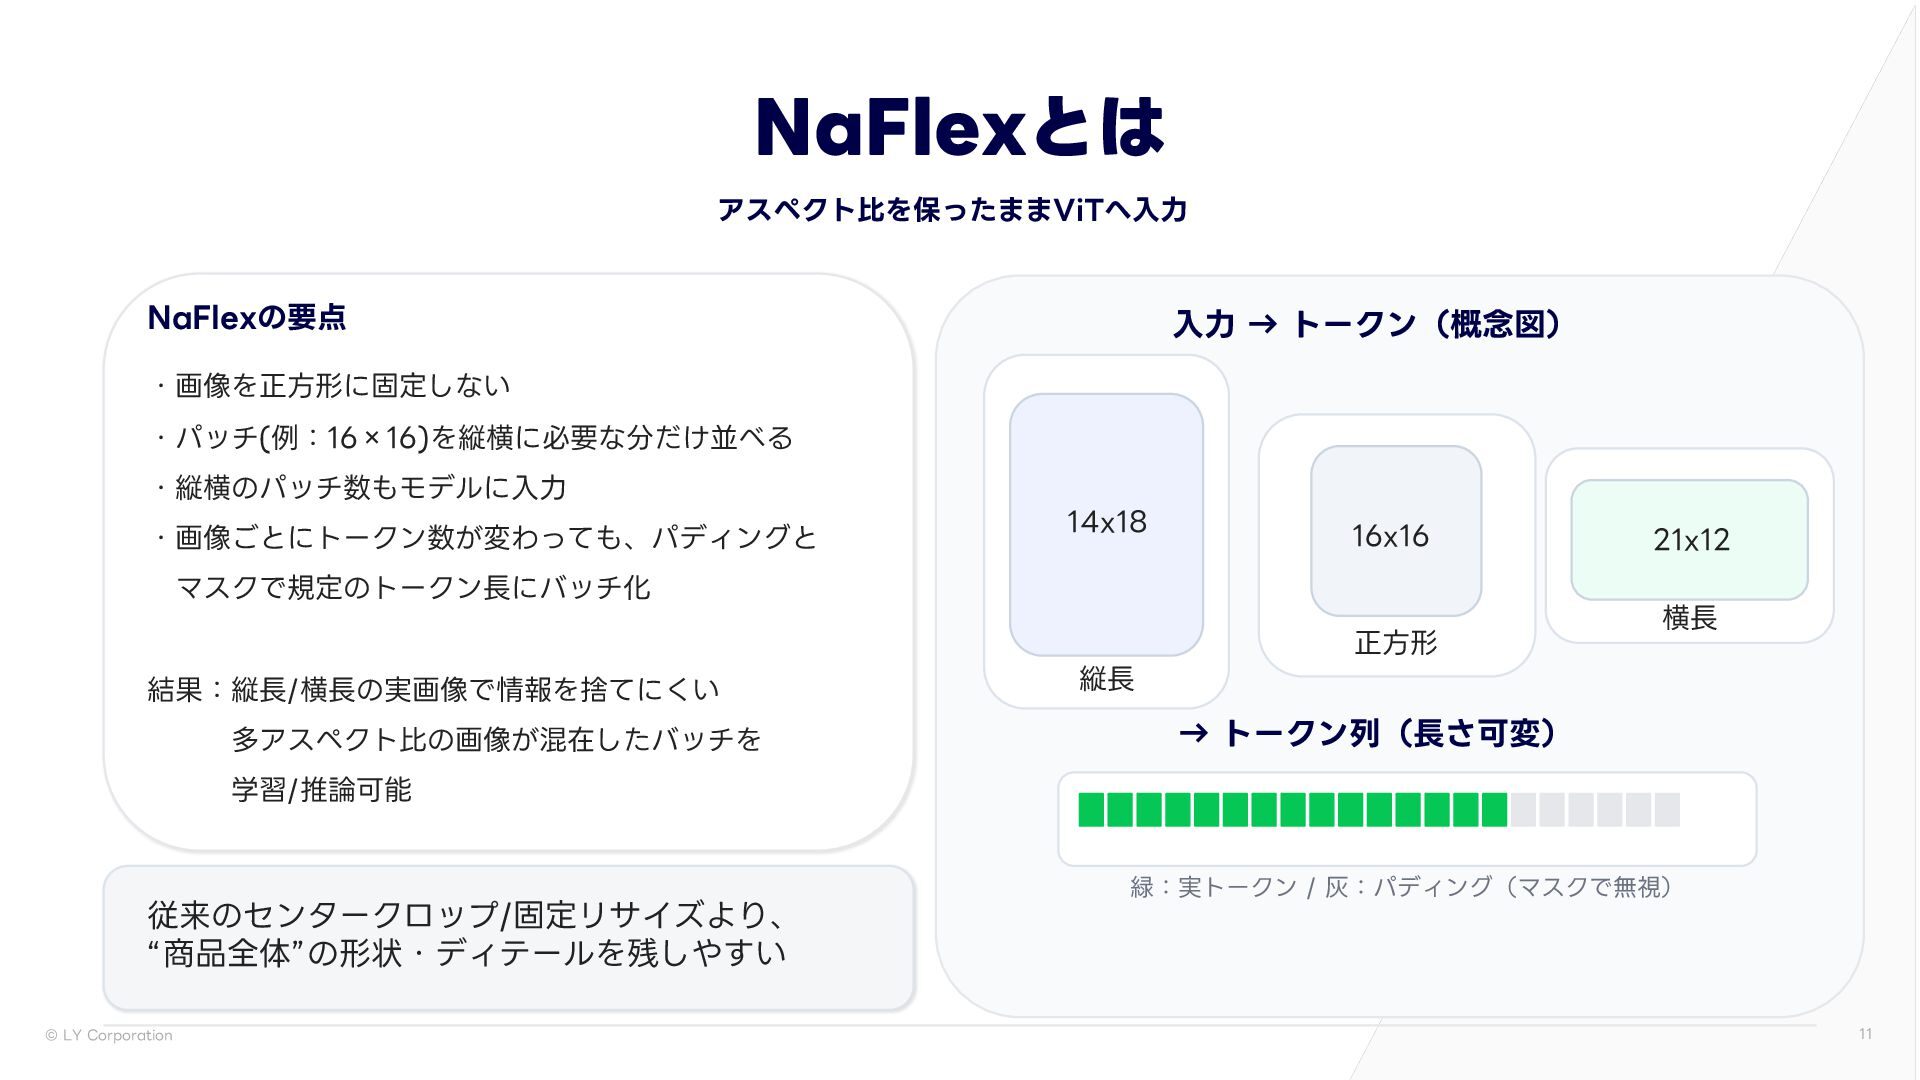
Task: Click the 16x16 square shape
Action: pos(1395,531)
